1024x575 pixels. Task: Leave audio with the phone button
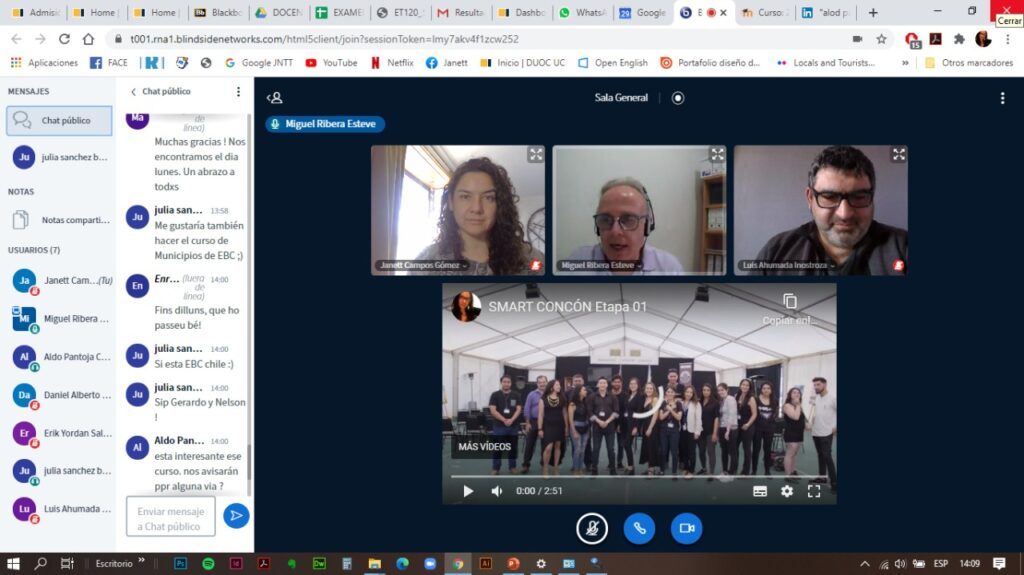[x=639, y=528]
